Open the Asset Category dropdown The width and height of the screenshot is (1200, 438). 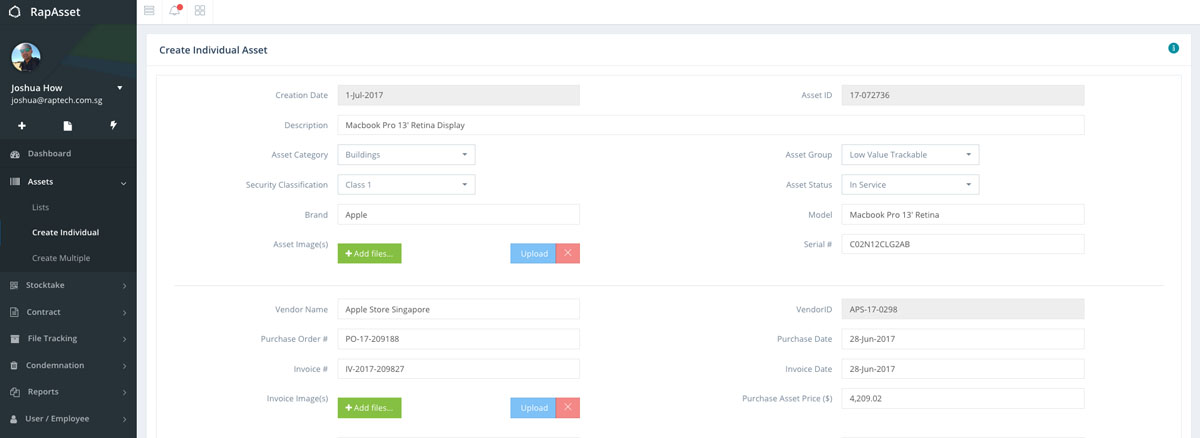click(406, 155)
